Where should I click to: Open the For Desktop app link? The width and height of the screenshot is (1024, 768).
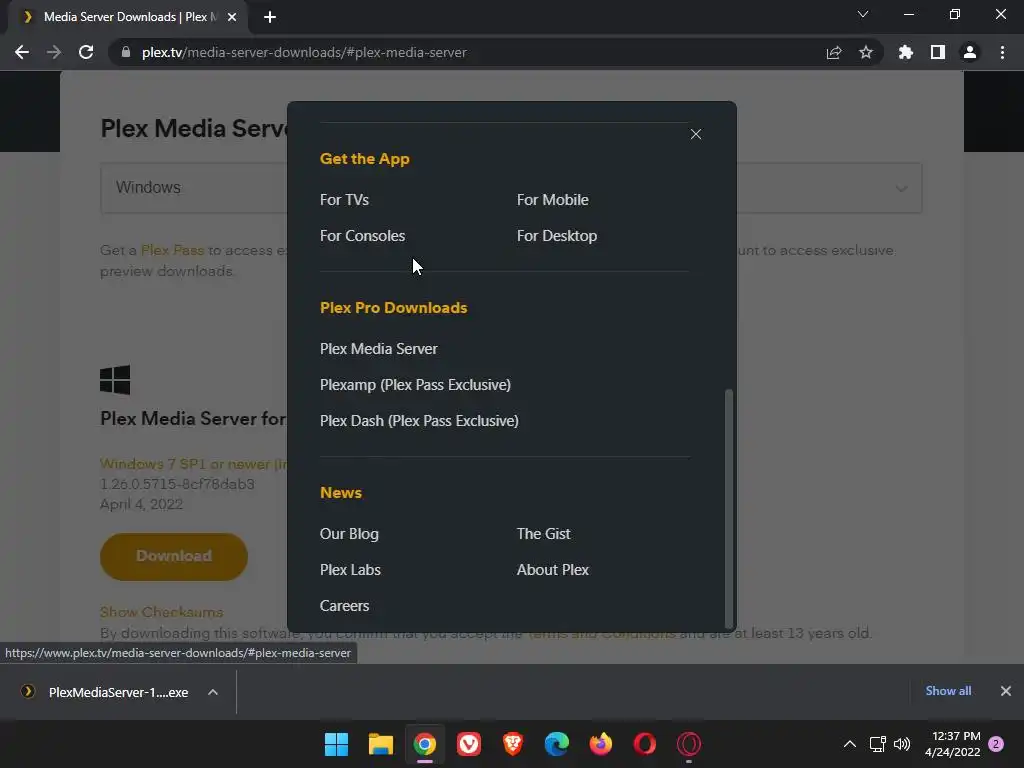coord(556,236)
